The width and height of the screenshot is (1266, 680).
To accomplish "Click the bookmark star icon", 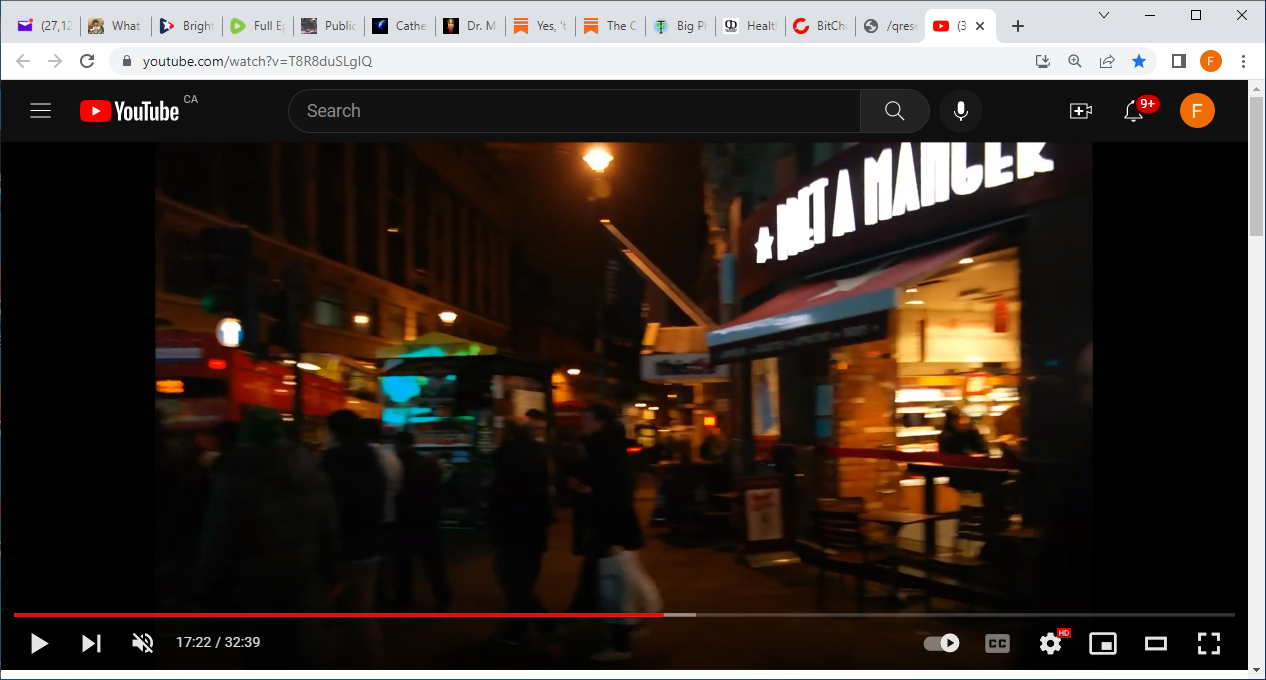I will pos(1139,61).
